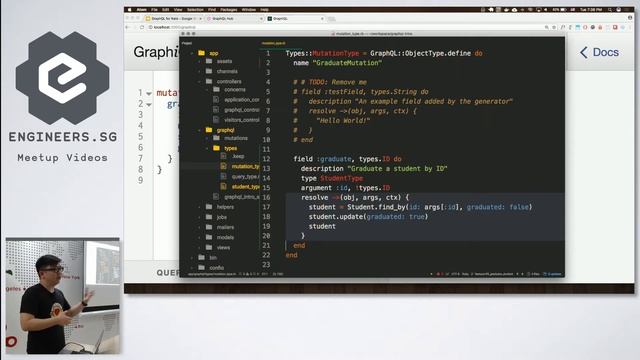Click the battery status icon
Screen dimensions: 640x360
pos(564,9)
